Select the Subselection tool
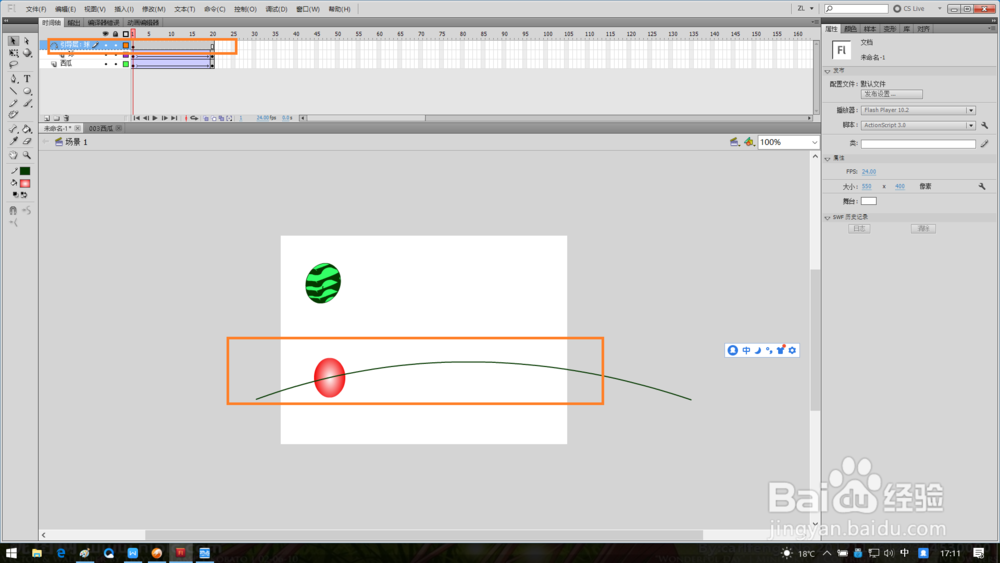 [27, 41]
